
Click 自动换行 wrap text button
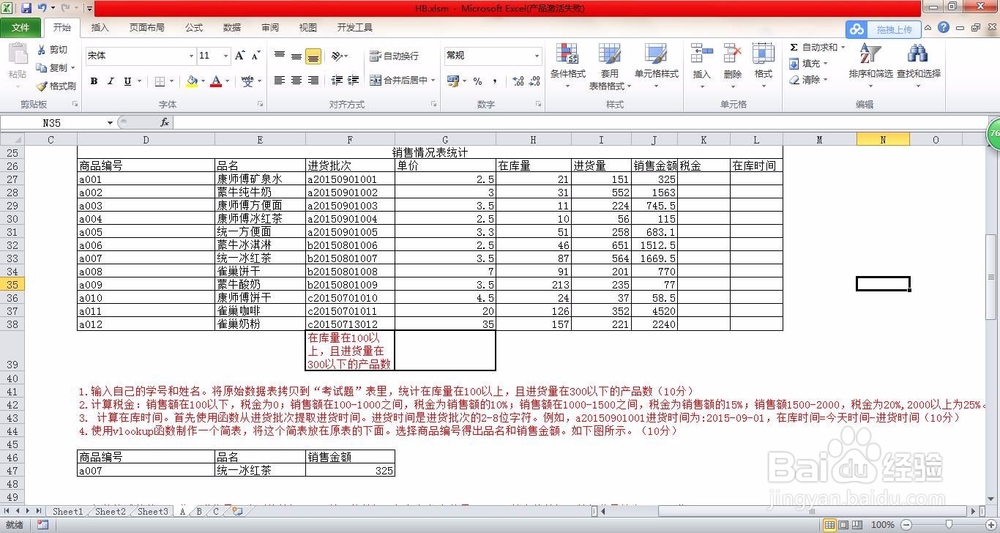coord(394,56)
